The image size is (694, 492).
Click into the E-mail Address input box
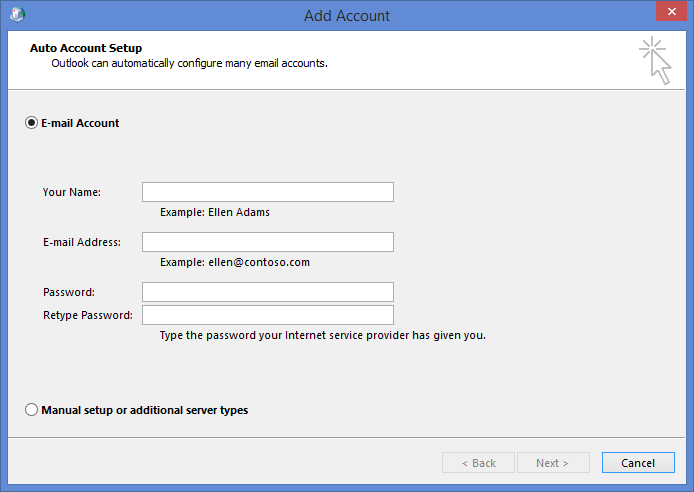(x=267, y=242)
